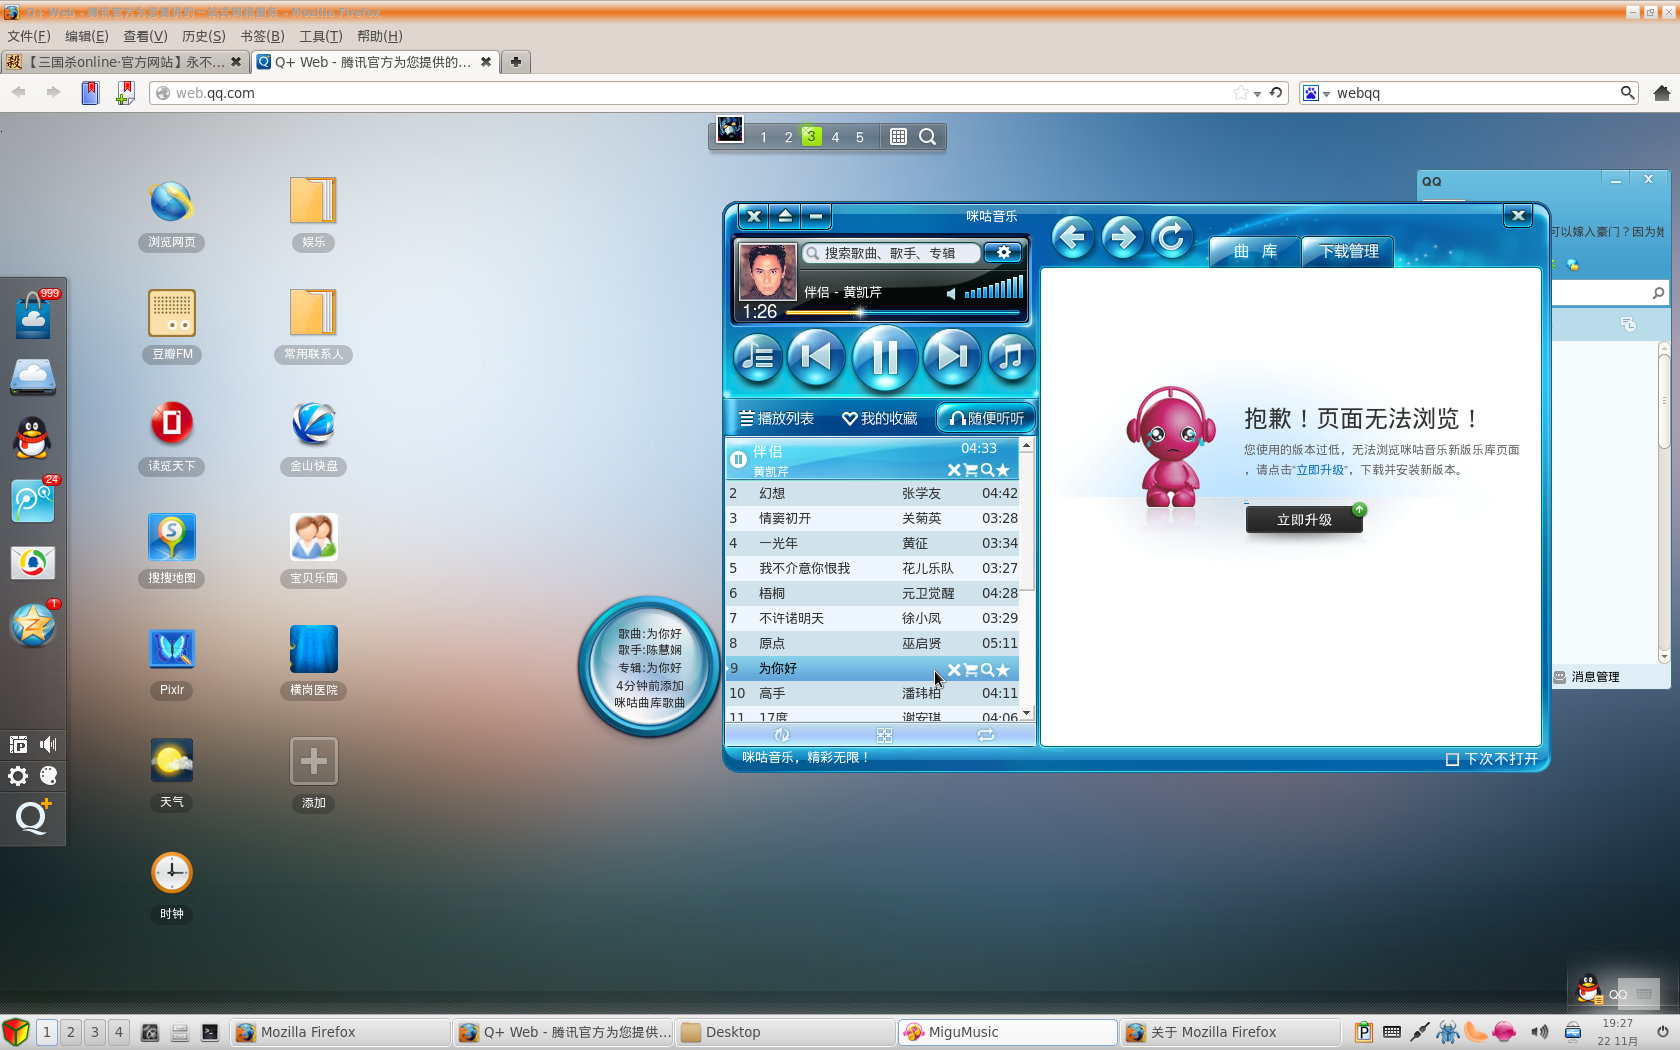The height and width of the screenshot is (1050, 1680).
Task: Open the theme palette icon in sidebar
Action: 48,776
